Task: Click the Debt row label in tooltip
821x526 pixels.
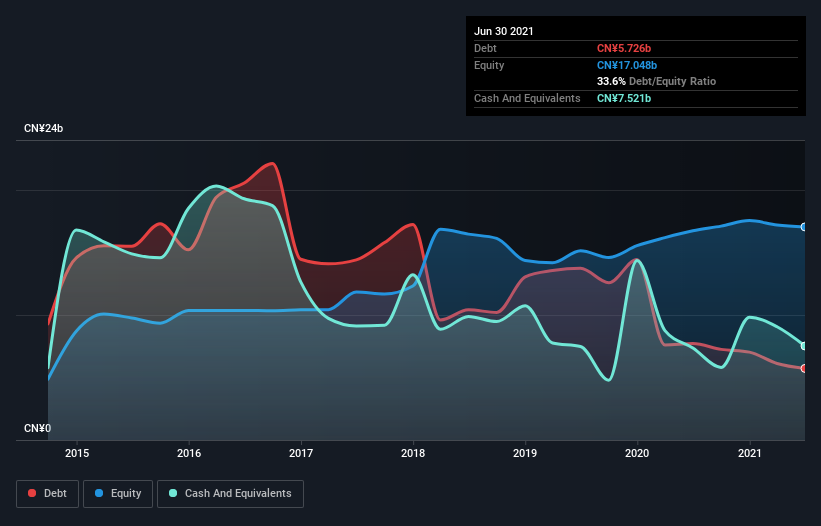Action: coord(485,49)
